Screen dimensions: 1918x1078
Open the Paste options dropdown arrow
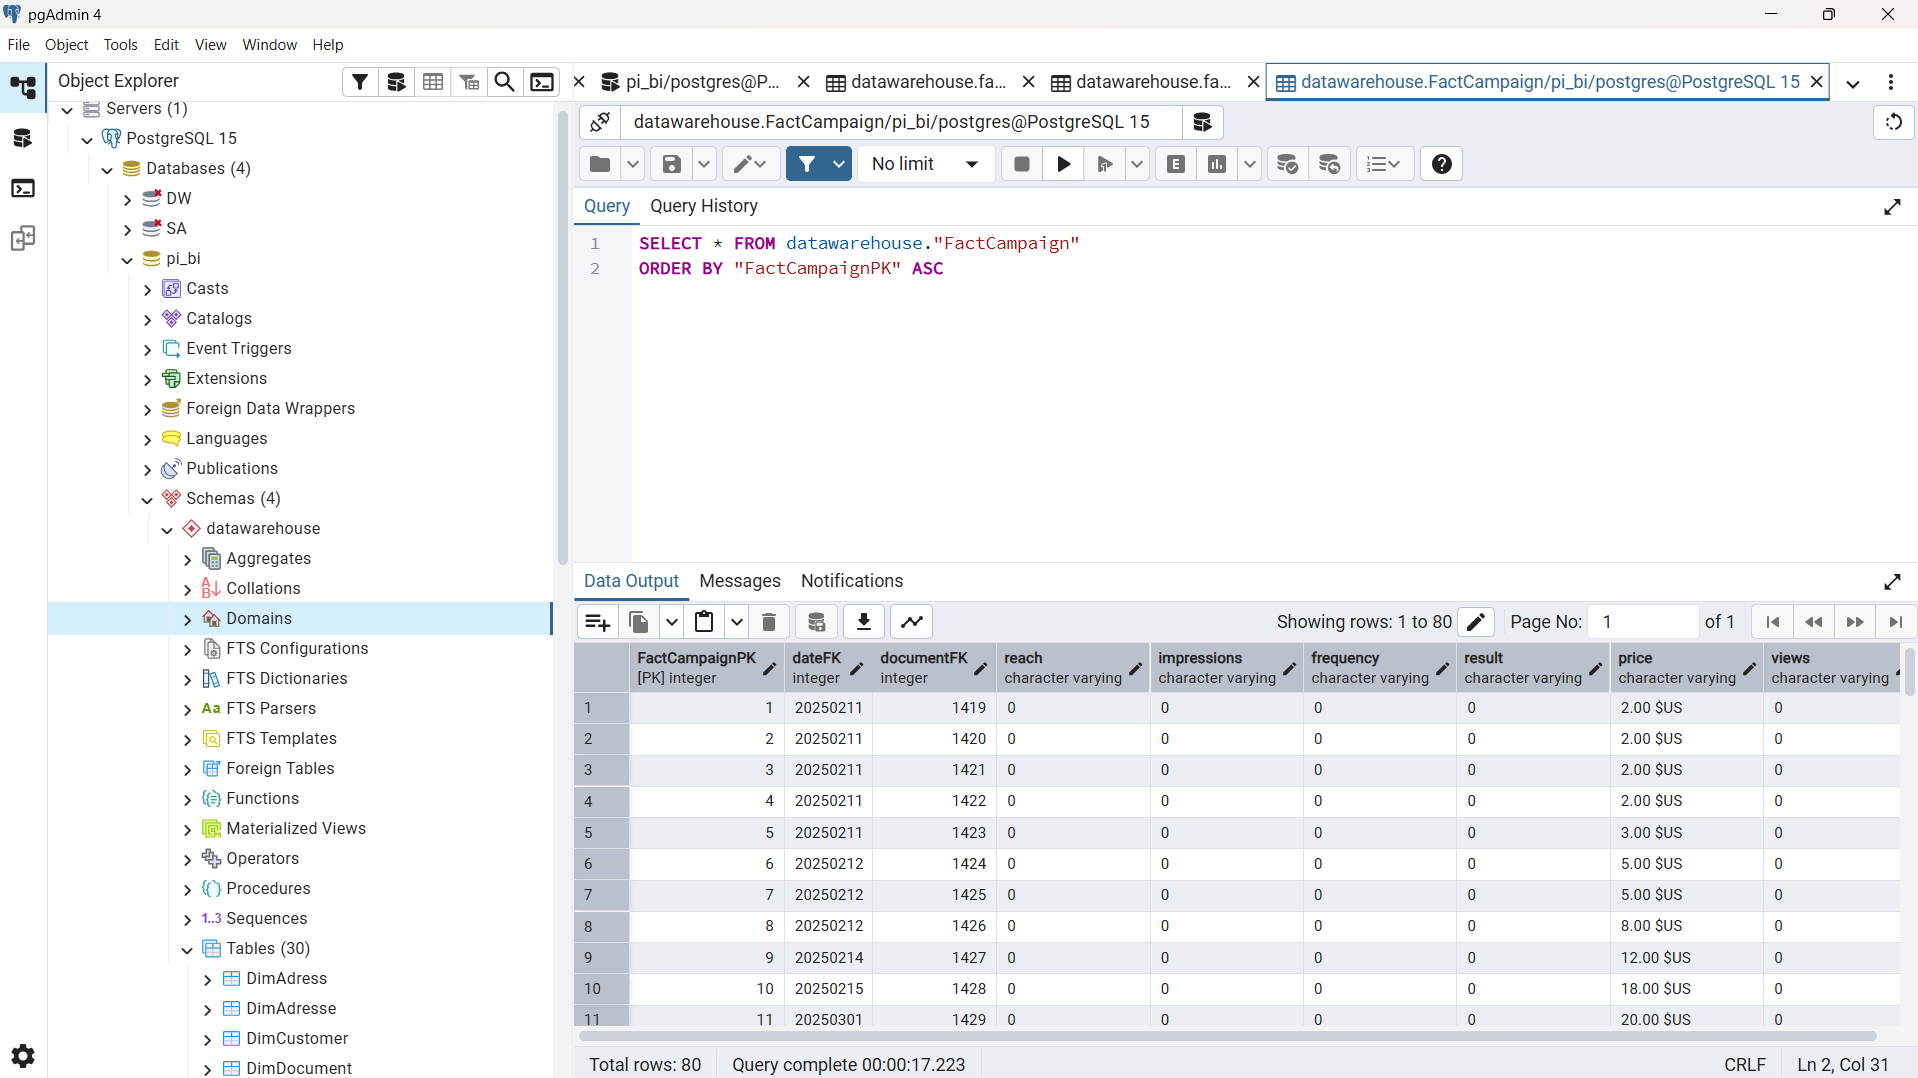737,622
